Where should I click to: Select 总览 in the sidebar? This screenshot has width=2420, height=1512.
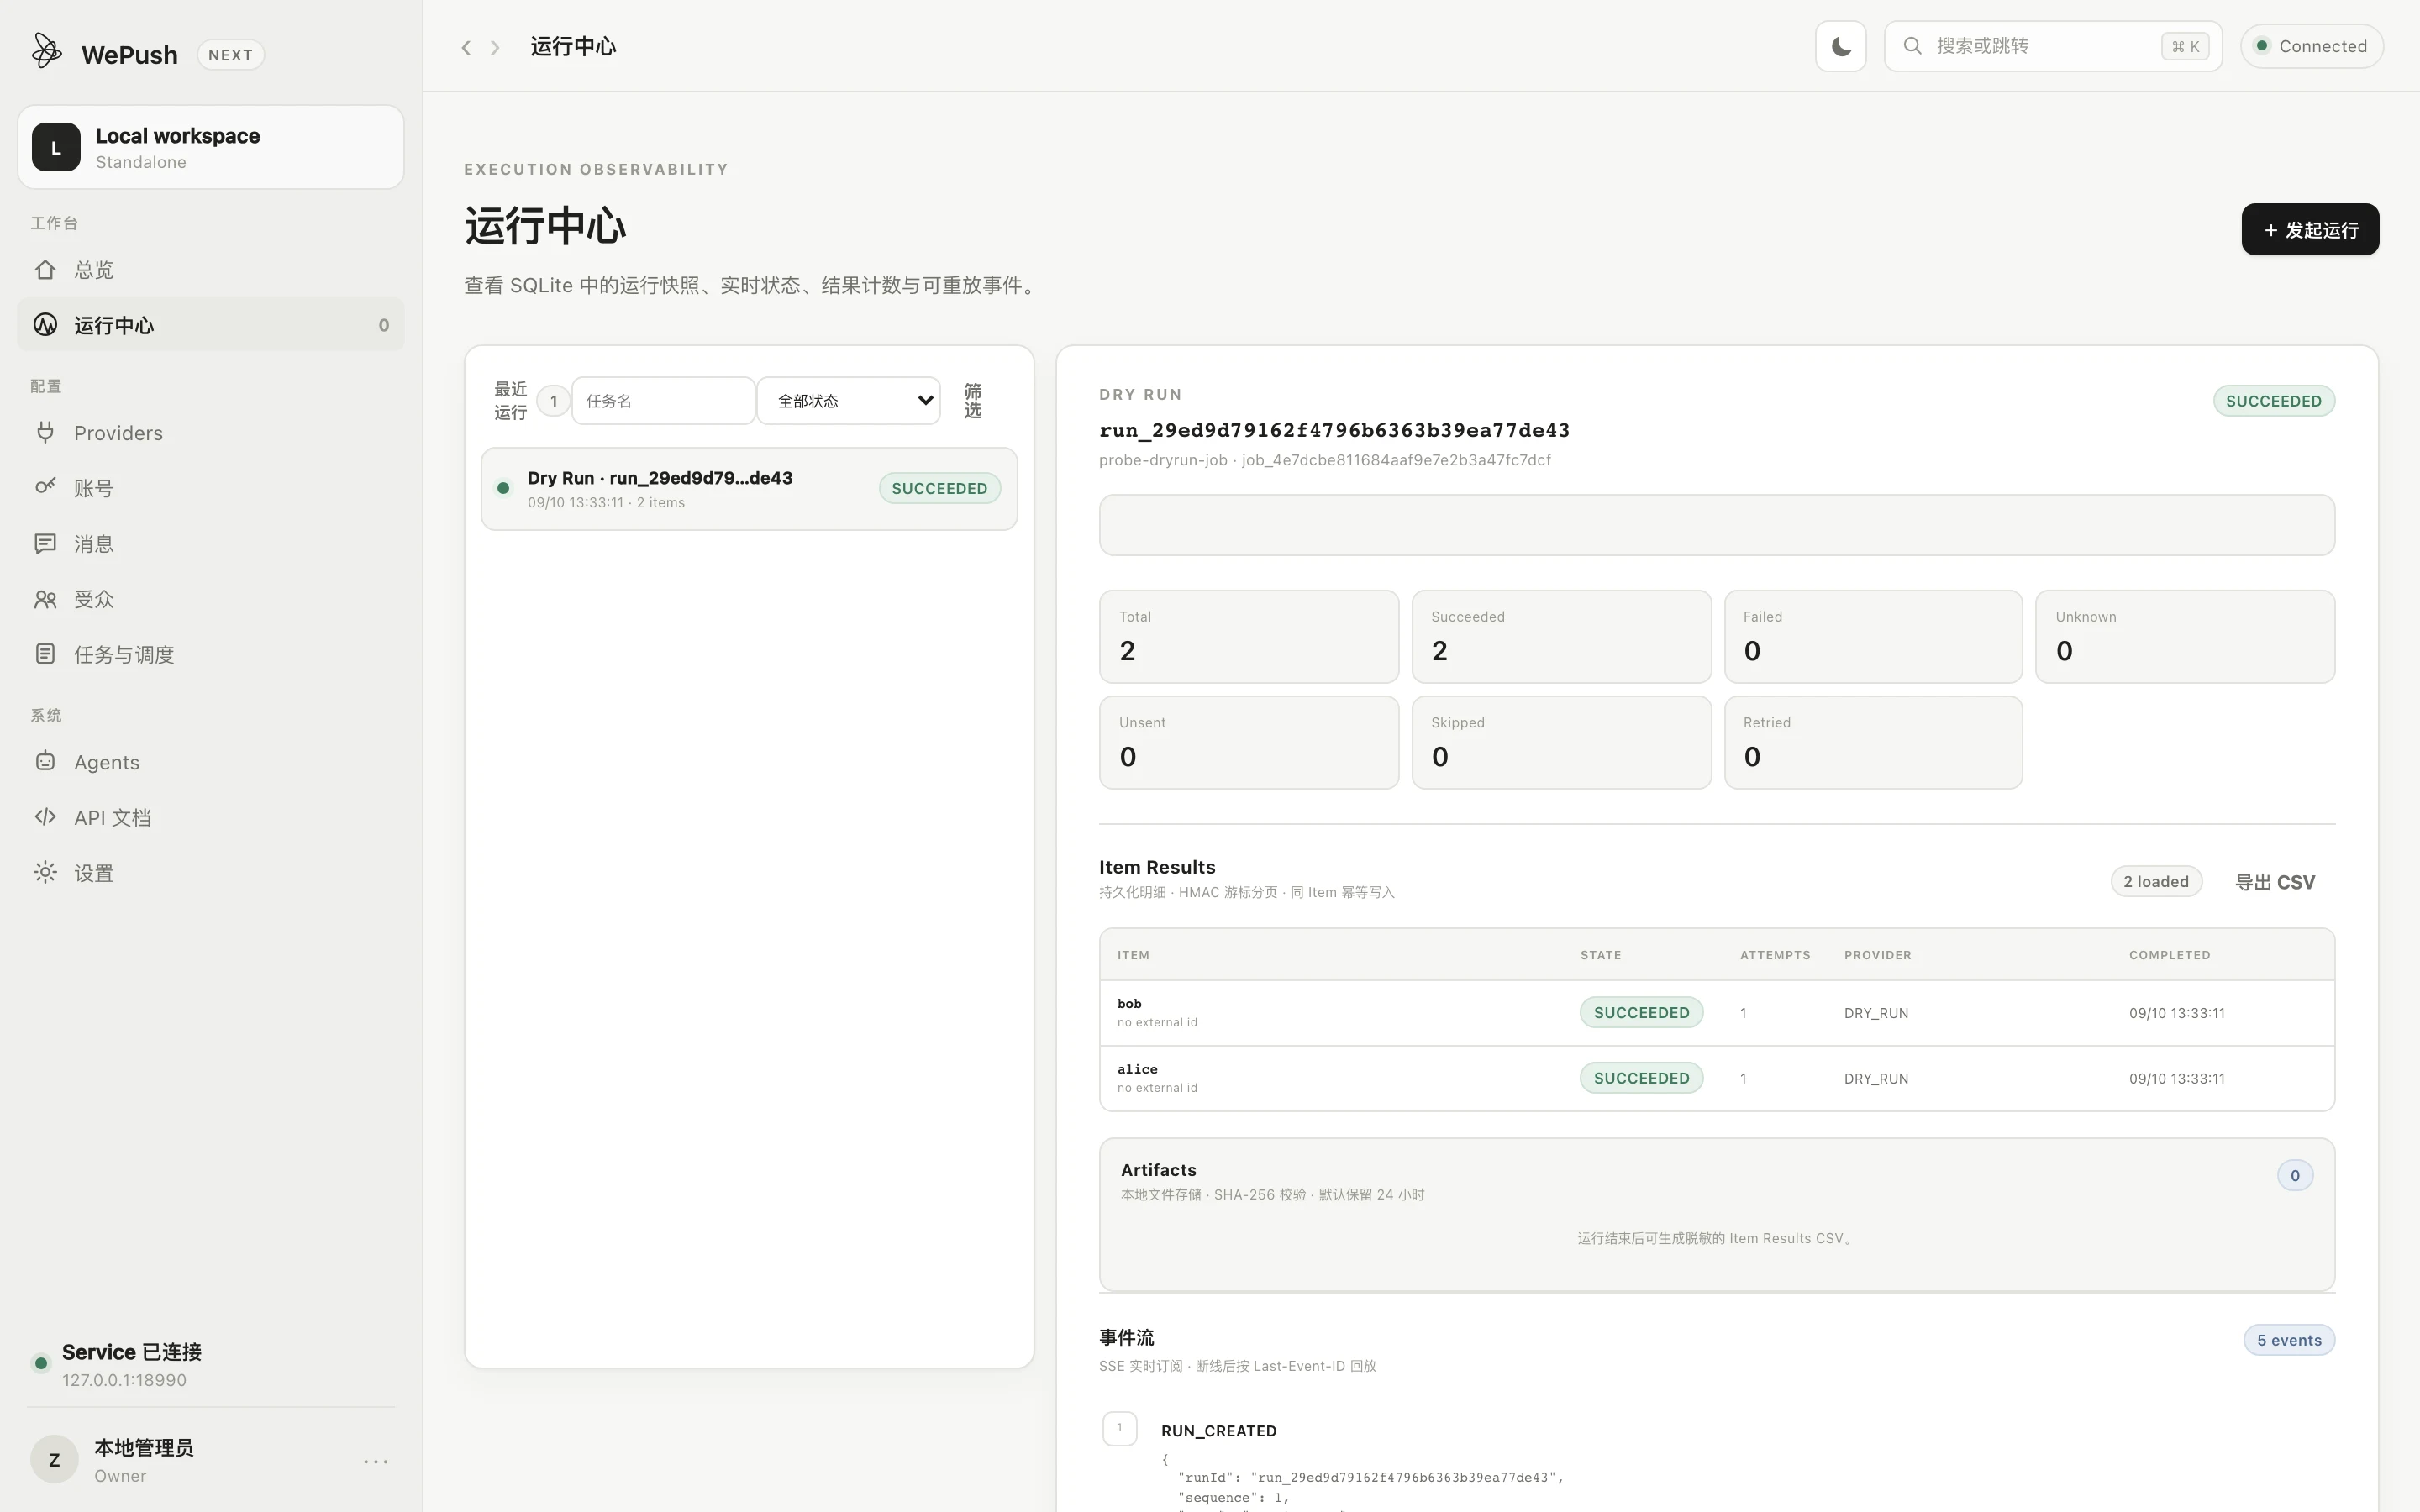pos(211,269)
